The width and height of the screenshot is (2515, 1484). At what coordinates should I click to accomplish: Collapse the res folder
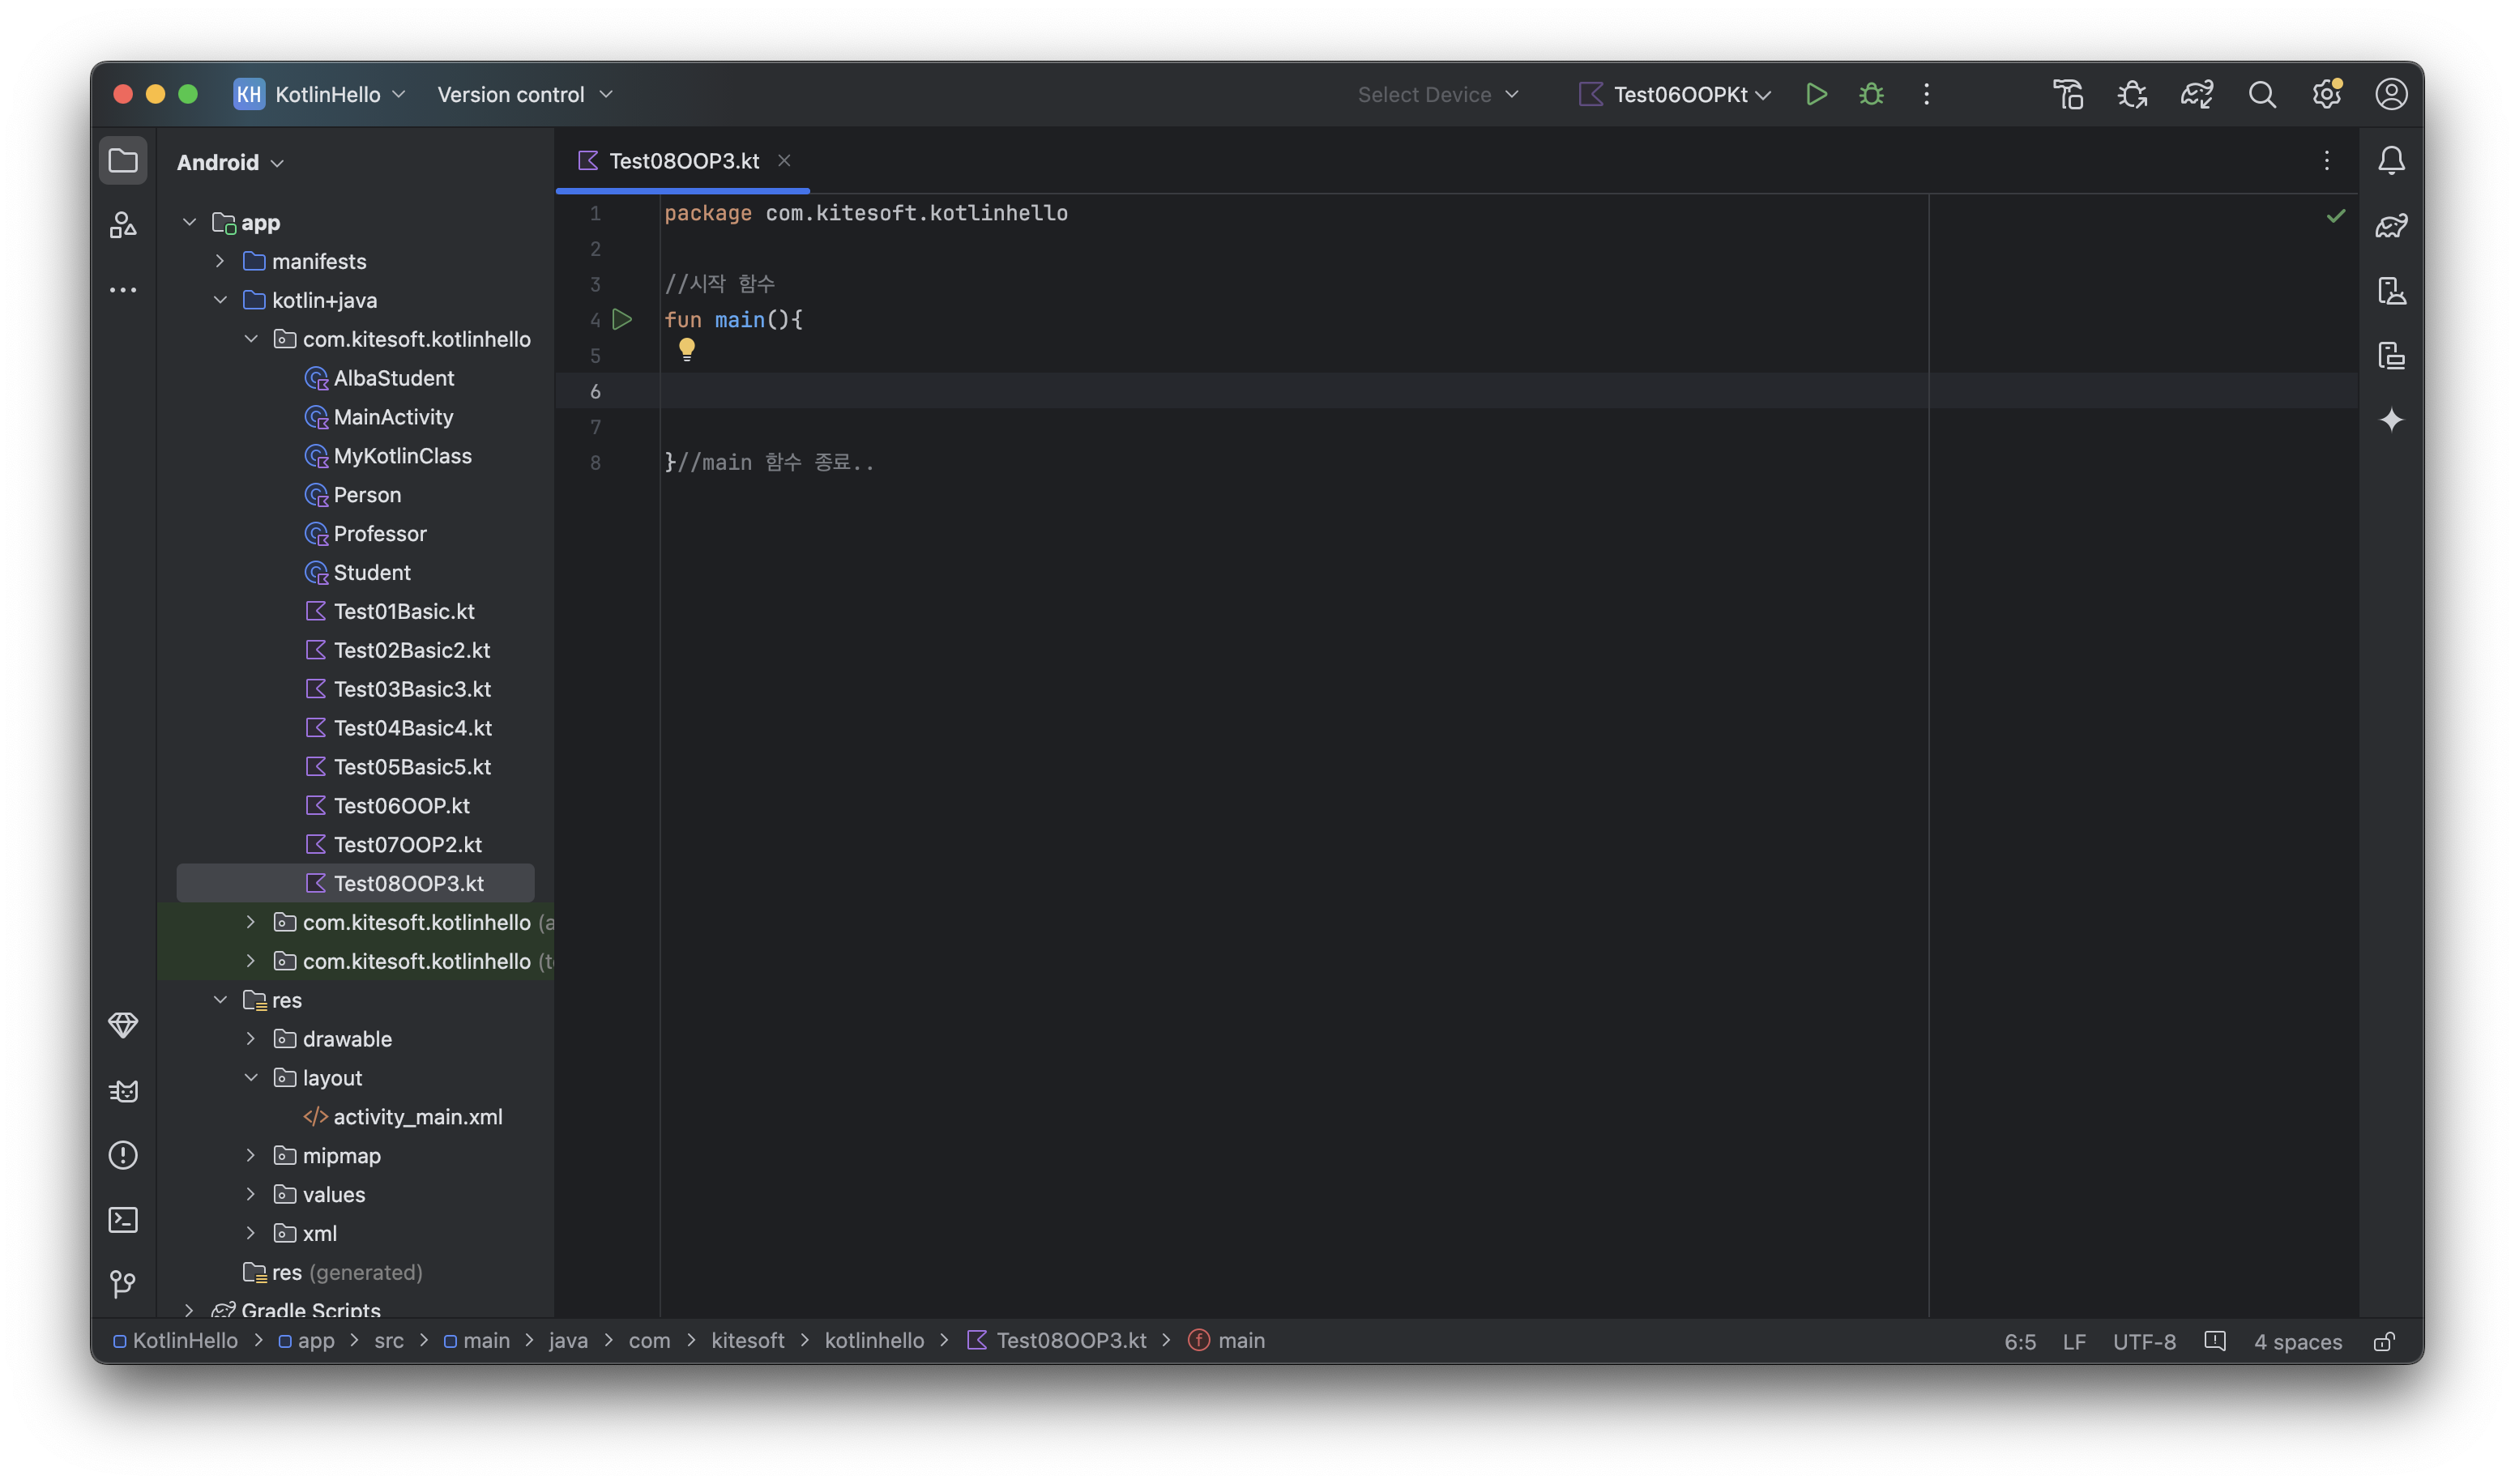point(220,1000)
